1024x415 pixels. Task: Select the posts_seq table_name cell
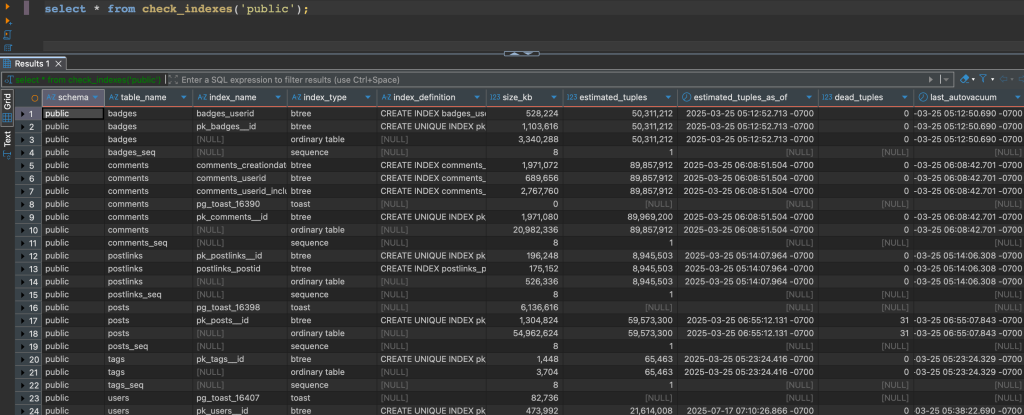coord(148,346)
